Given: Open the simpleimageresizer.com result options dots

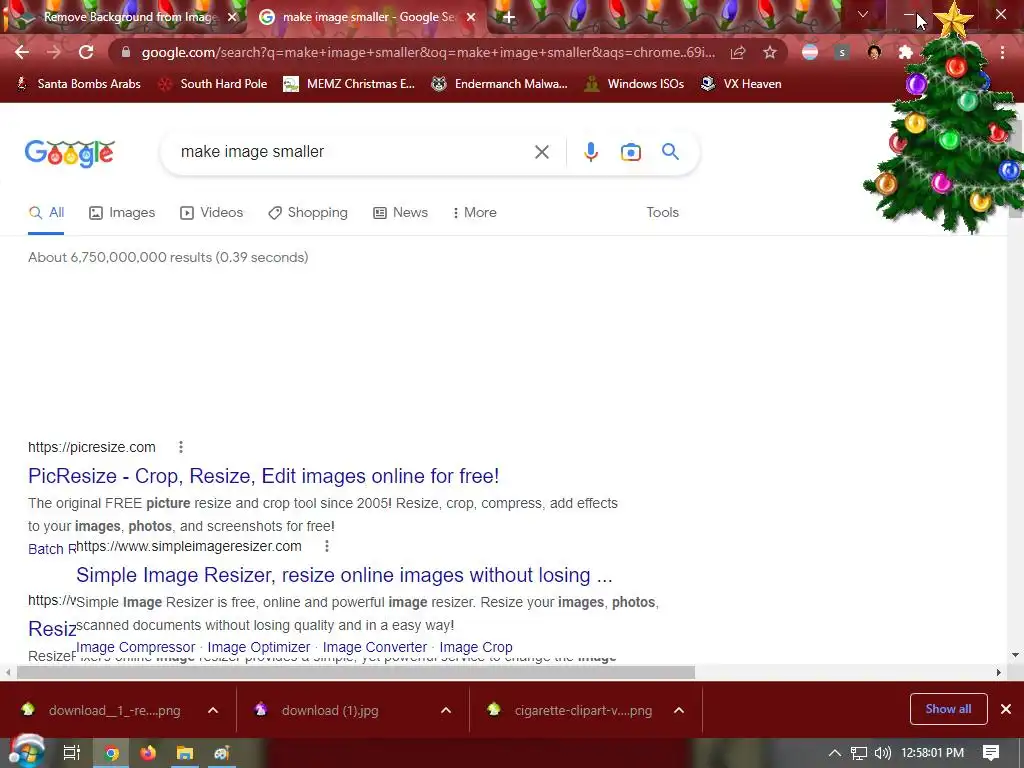Looking at the screenshot, I should point(327,546).
